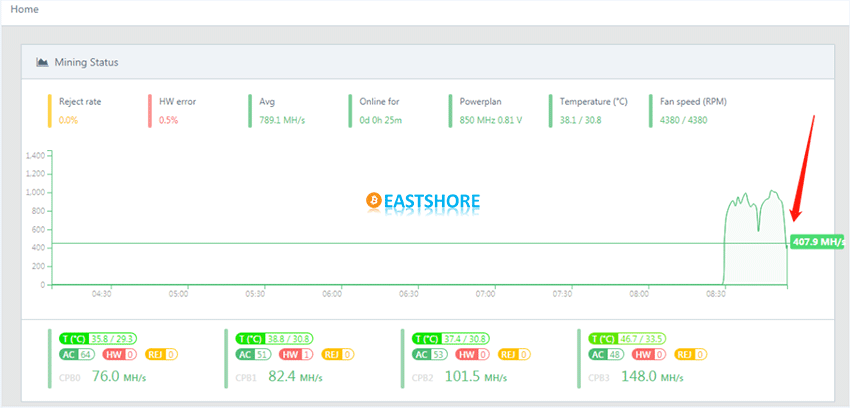This screenshot has height=408, width=850.
Task: Click the CPB3 HW 0 badge
Action: pos(649,355)
